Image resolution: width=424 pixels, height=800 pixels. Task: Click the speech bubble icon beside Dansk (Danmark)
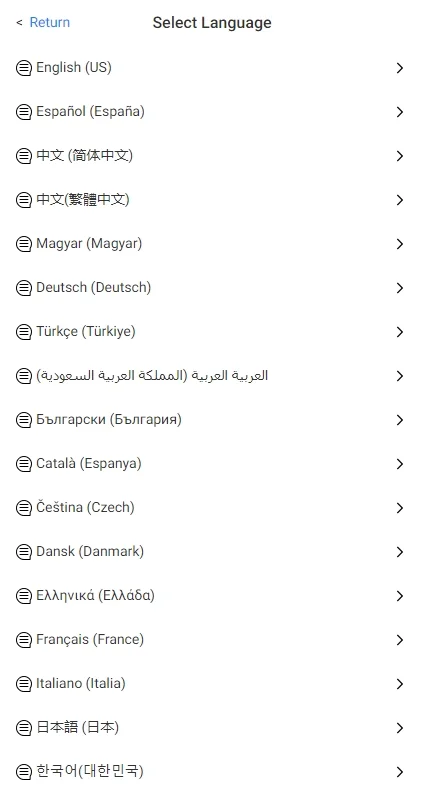tap(23, 552)
